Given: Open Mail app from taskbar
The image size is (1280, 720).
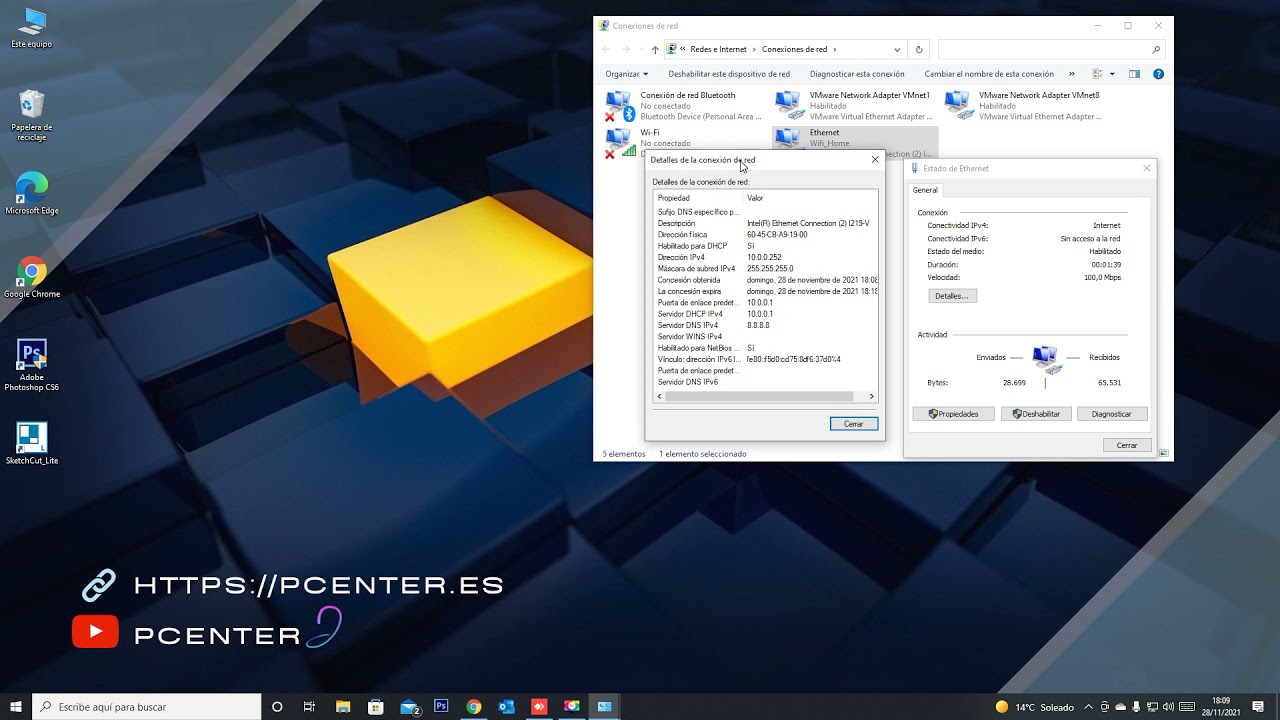Looking at the screenshot, I should point(410,706).
